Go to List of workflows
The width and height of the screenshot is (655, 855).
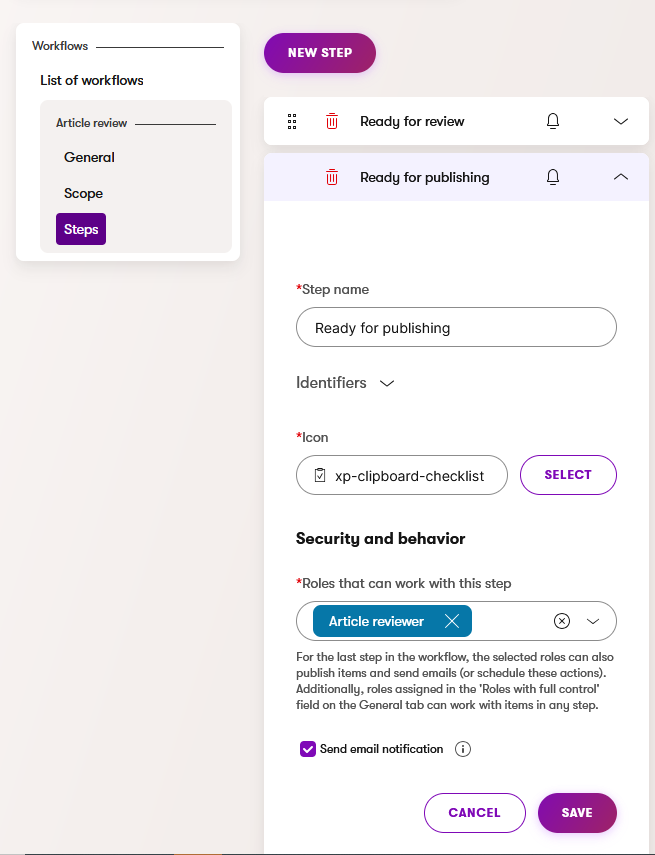click(x=92, y=80)
